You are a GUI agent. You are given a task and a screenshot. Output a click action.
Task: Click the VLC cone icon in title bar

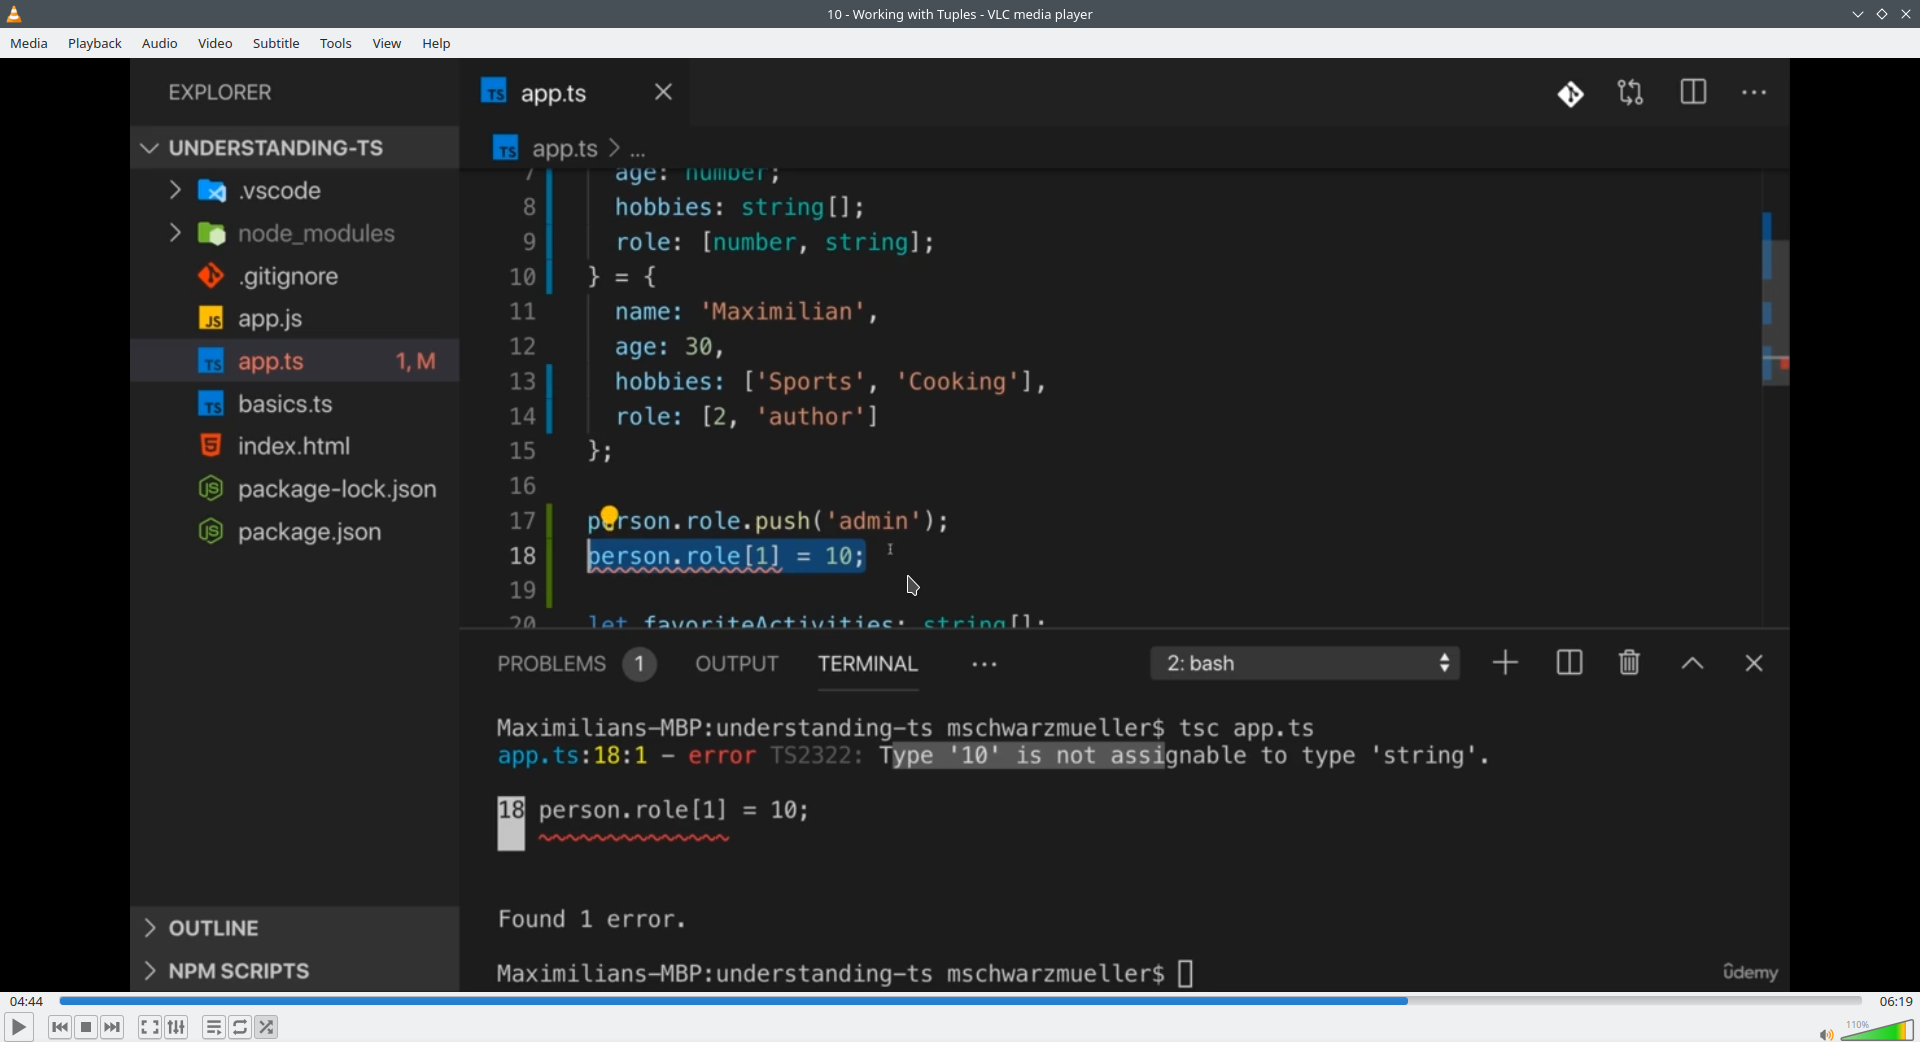point(14,14)
